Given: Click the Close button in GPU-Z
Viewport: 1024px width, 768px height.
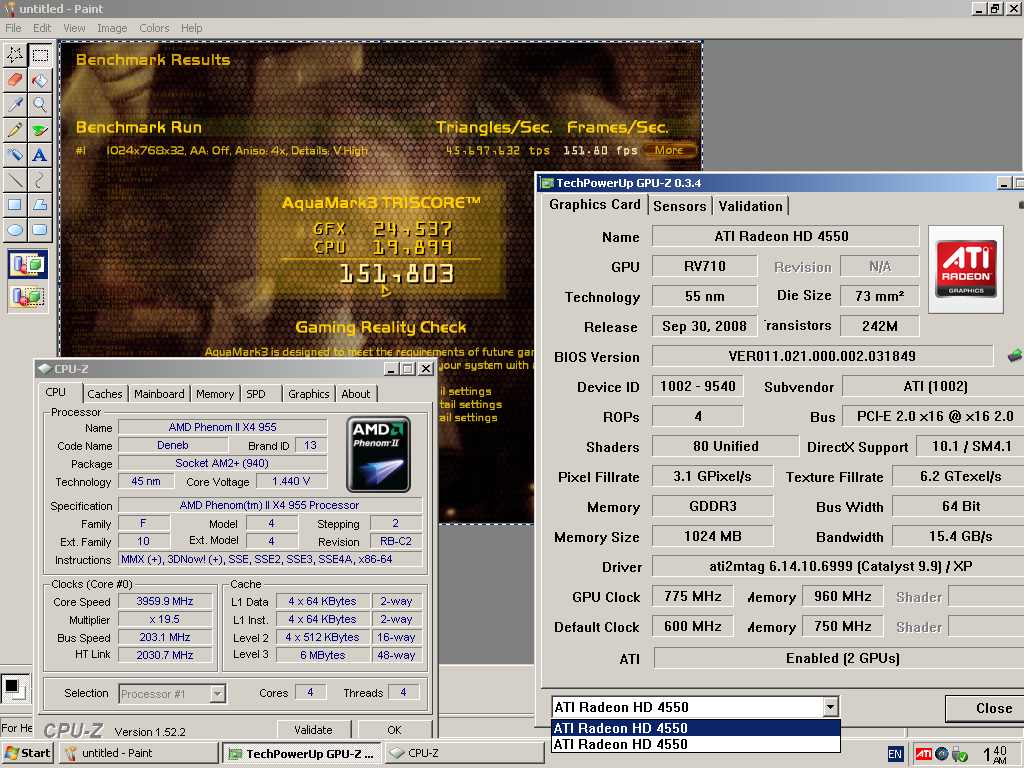Looking at the screenshot, I should [985, 708].
